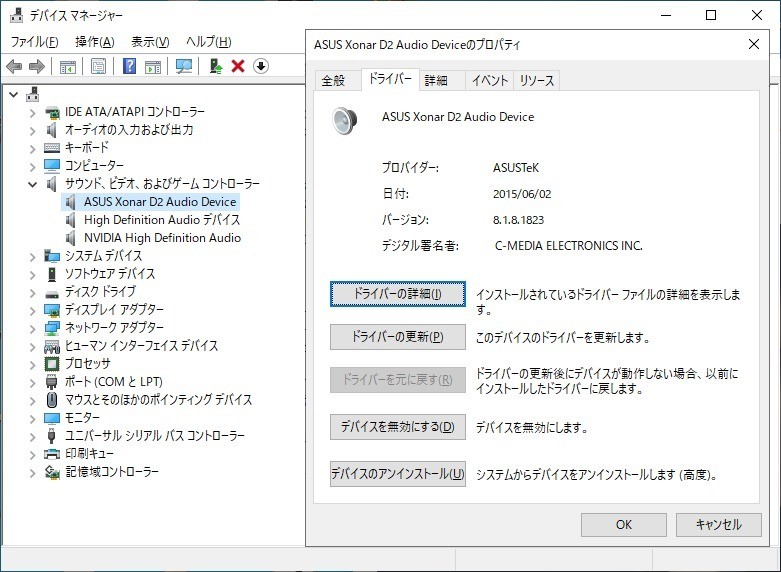Screen dimensions: 781x572
Task: Click the action pane toolbar icon
Action: [x=153, y=66]
